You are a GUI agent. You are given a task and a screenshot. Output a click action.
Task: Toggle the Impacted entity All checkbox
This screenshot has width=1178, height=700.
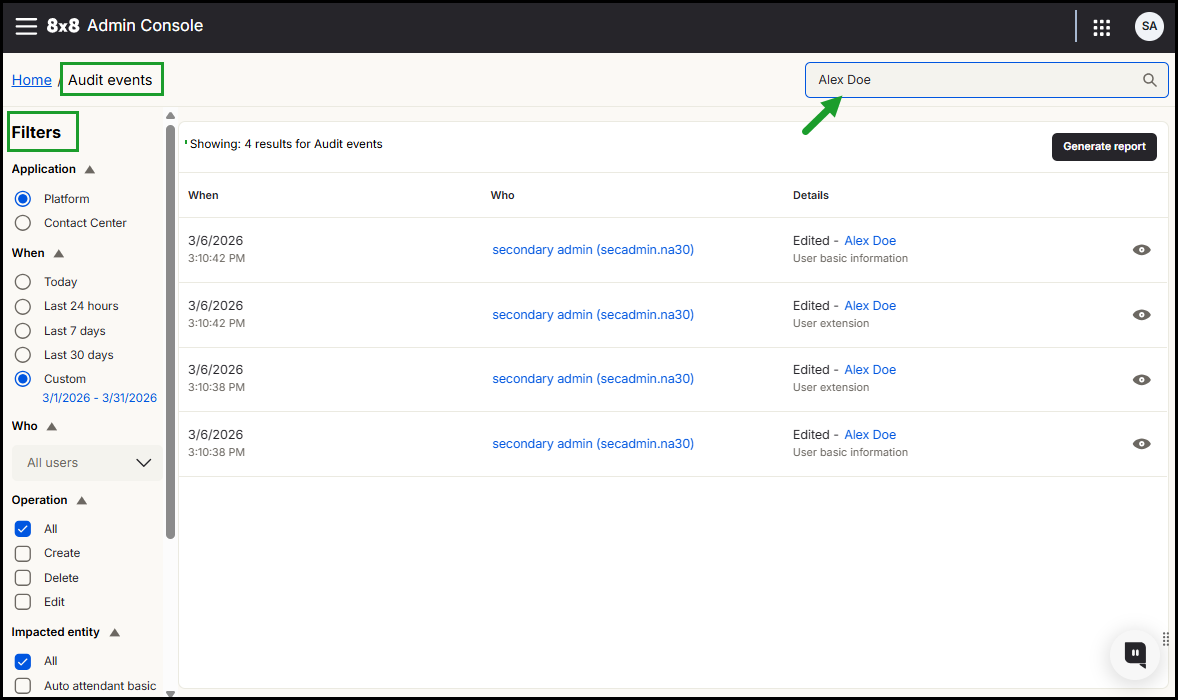23,662
